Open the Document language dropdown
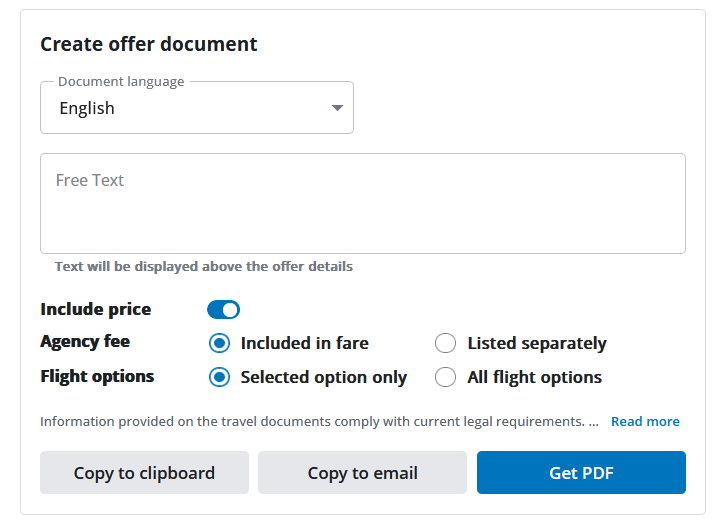 click(x=196, y=108)
